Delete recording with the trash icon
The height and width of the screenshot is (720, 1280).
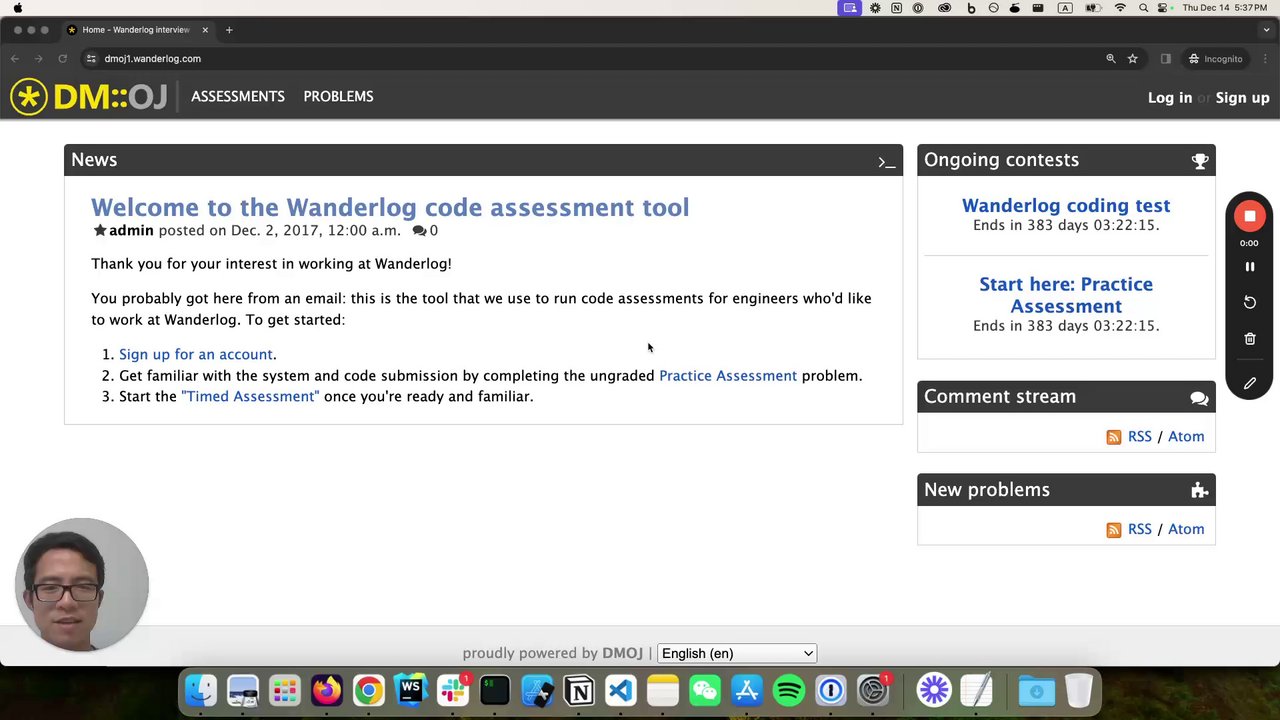click(1249, 339)
